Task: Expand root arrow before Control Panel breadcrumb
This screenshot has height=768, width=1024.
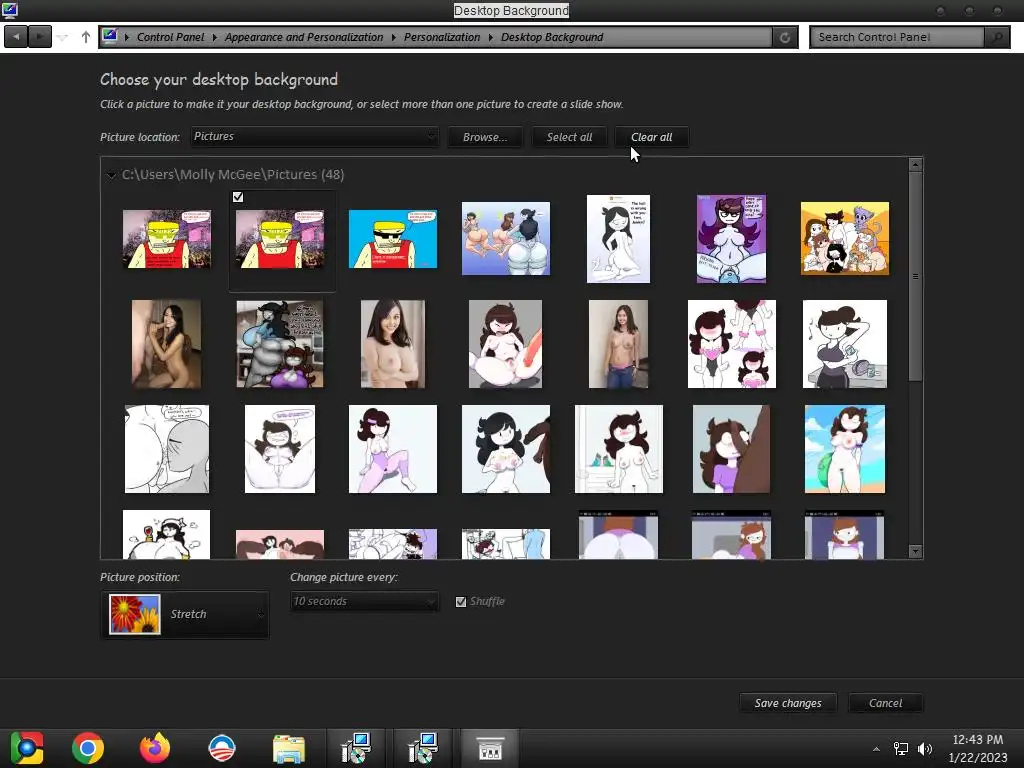Action: click(127, 37)
